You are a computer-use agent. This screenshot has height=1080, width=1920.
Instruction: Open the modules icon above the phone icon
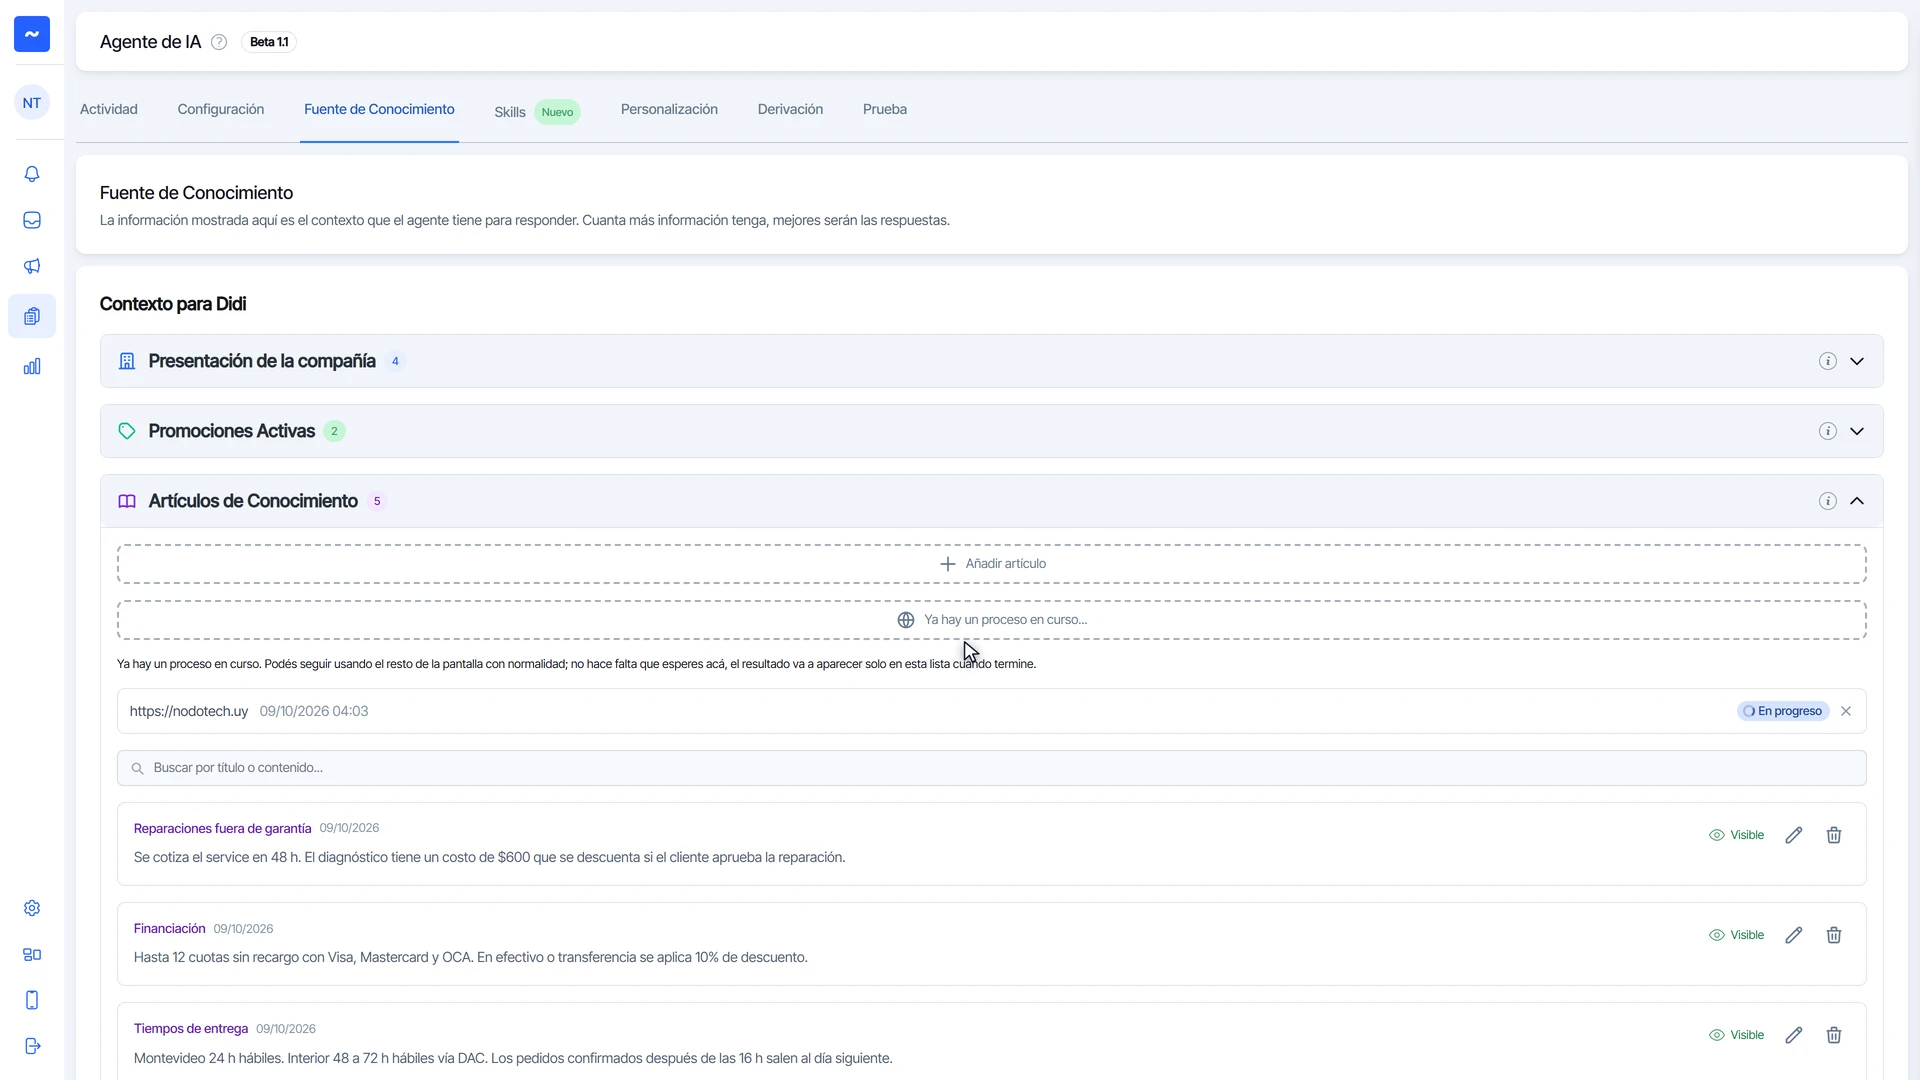click(32, 954)
